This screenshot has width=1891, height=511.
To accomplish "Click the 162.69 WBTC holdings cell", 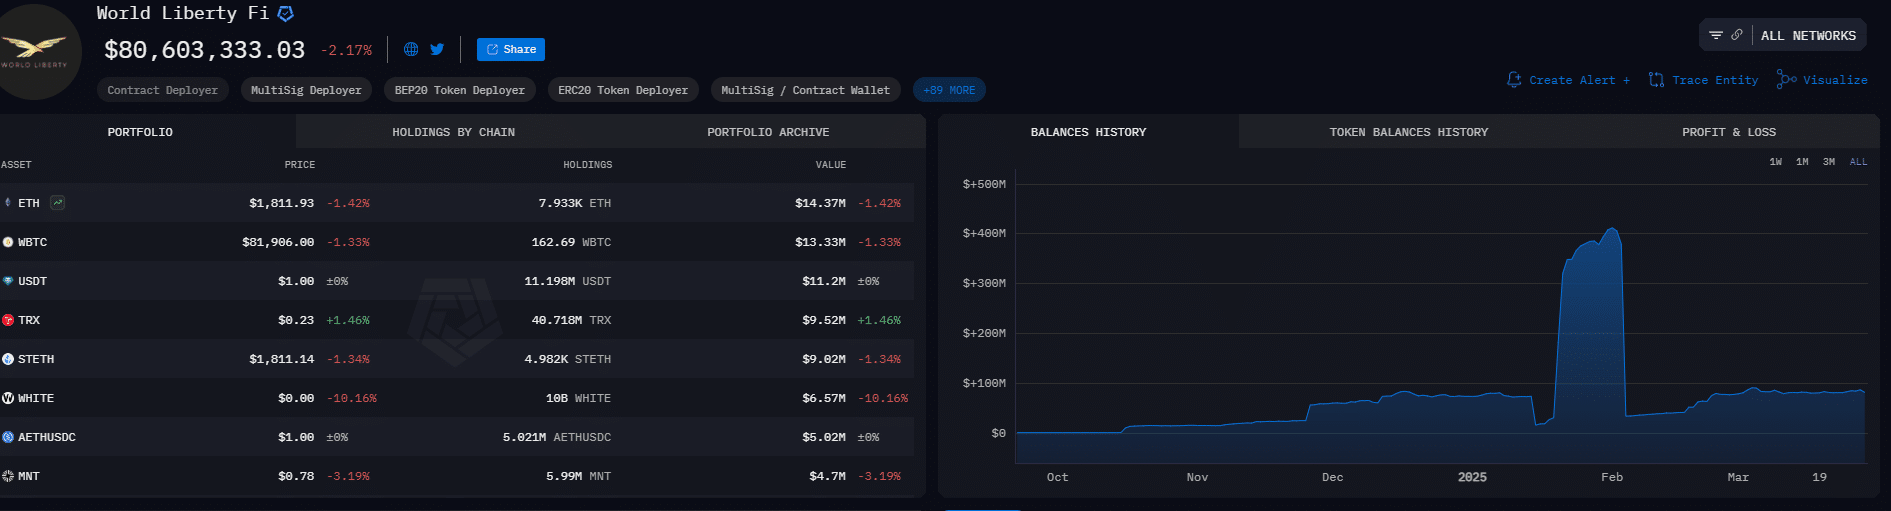I will (x=571, y=242).
